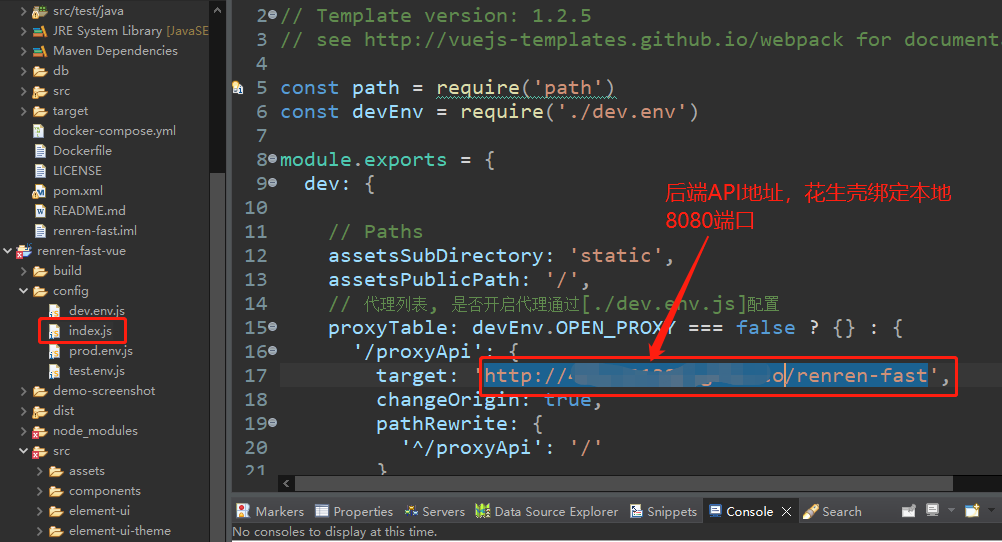
Task: Select the renren-fast.iml file icon
Action: (x=40, y=231)
